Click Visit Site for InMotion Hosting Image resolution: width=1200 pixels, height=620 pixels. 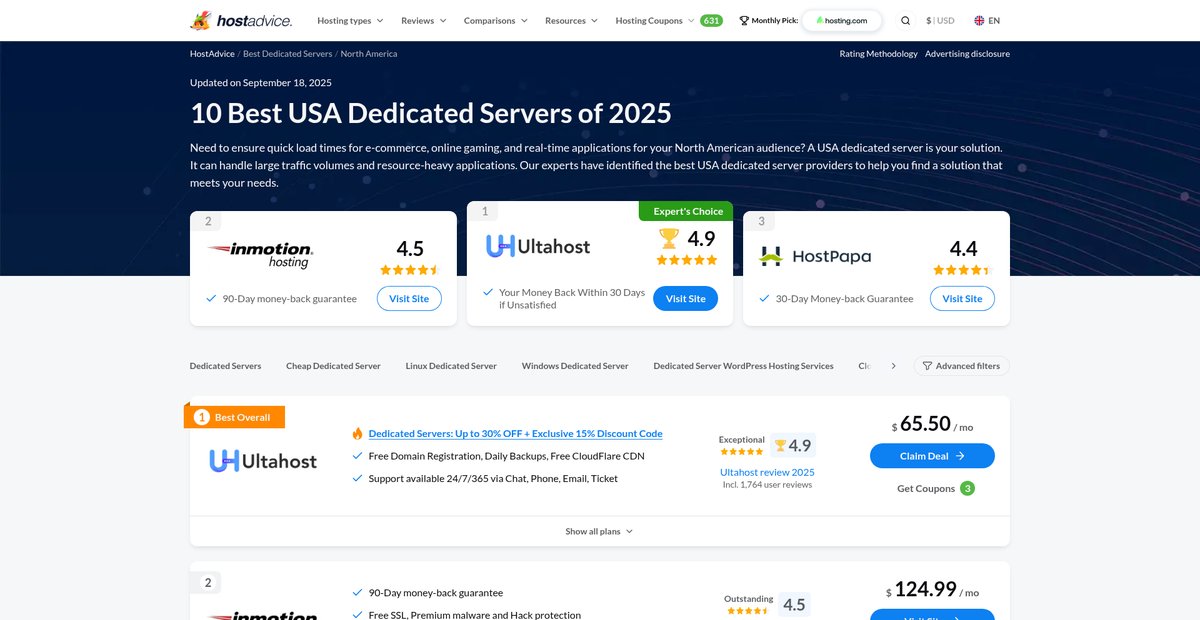coord(409,298)
